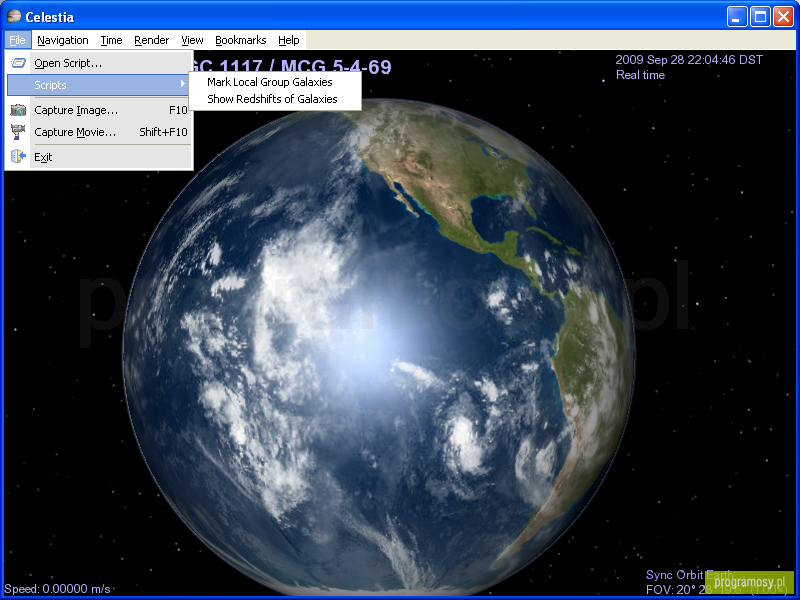This screenshot has width=800, height=600.
Task: Choose Capture Movie... from the File menu
Action: (99, 132)
